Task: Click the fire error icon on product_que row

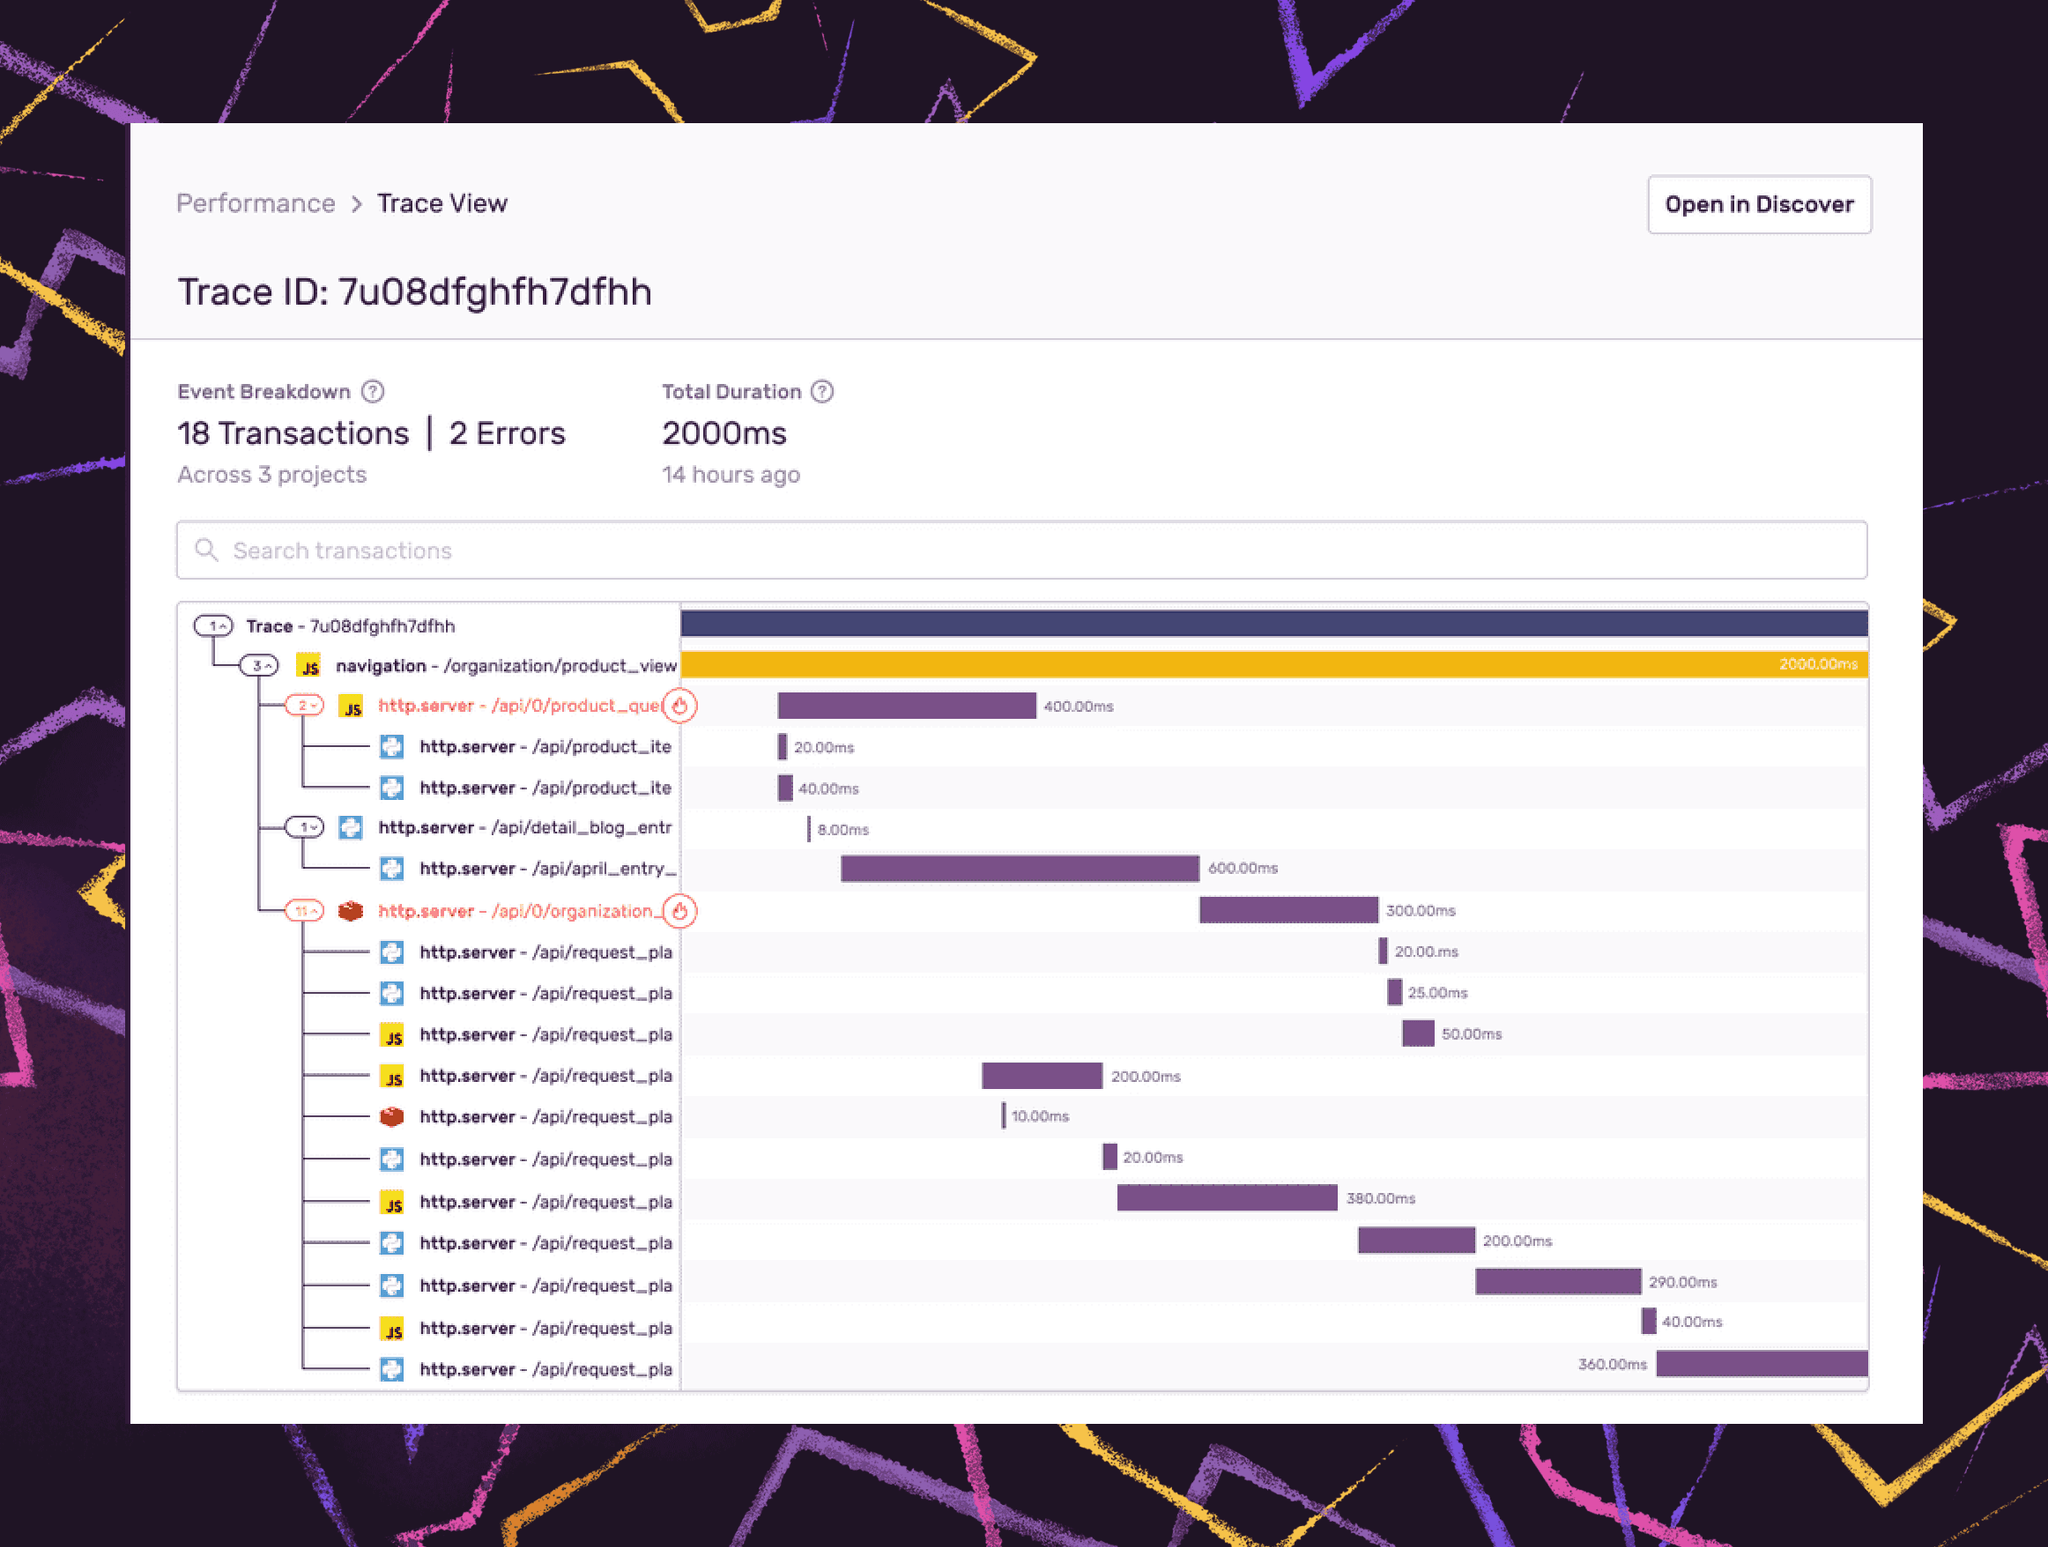Action: click(680, 706)
